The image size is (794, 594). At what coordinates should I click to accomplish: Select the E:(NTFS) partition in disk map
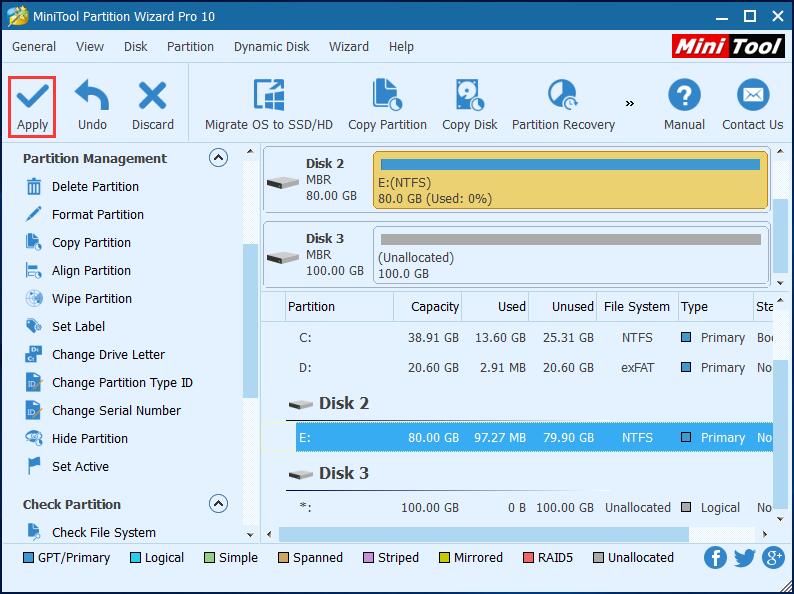coord(570,180)
